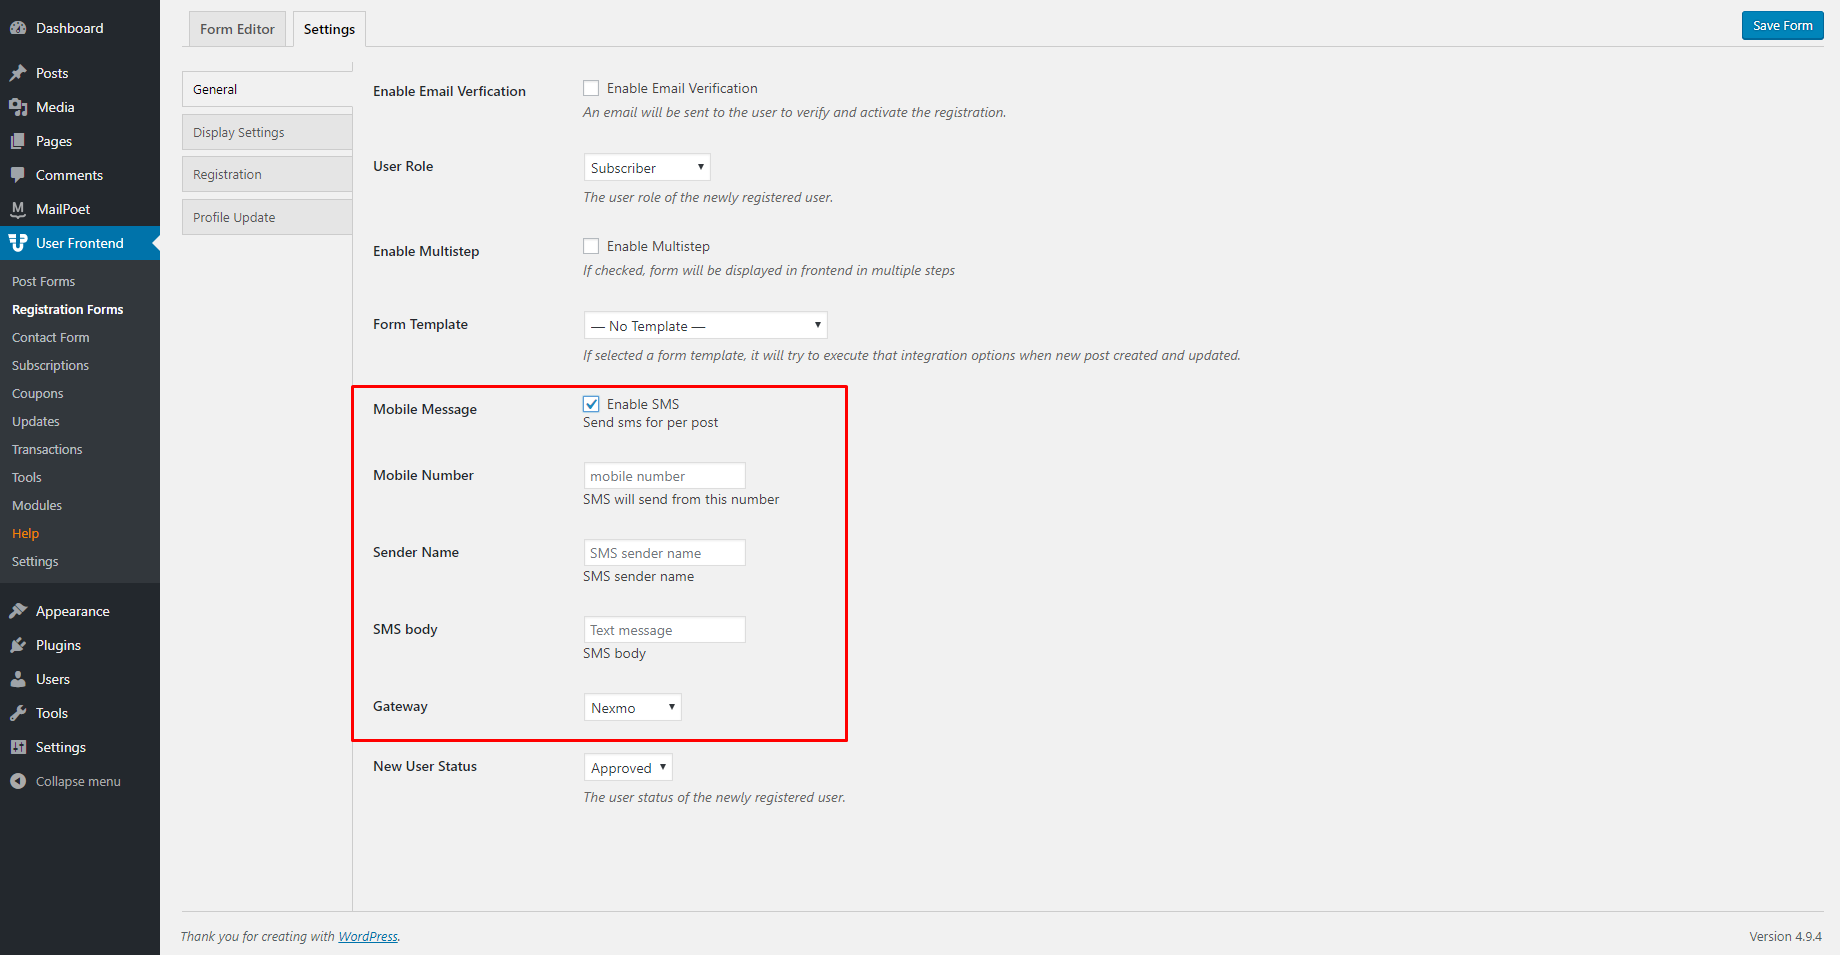Screen dimensions: 1840x955
Task: Focus the Text message SMS body field
Action: click(664, 630)
